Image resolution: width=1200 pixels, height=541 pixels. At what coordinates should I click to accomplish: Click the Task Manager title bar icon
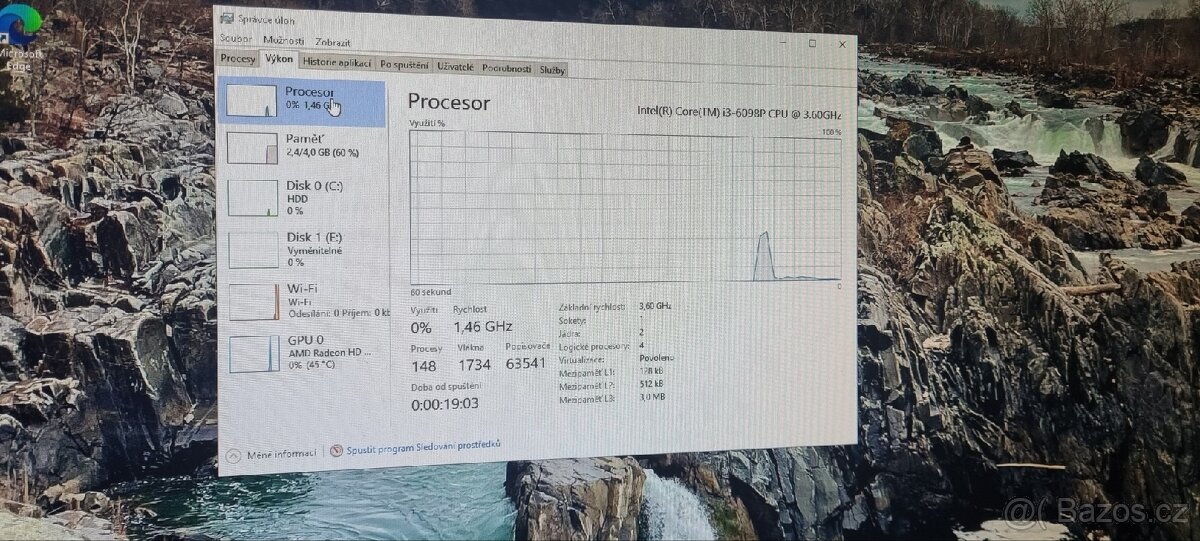tap(227, 19)
